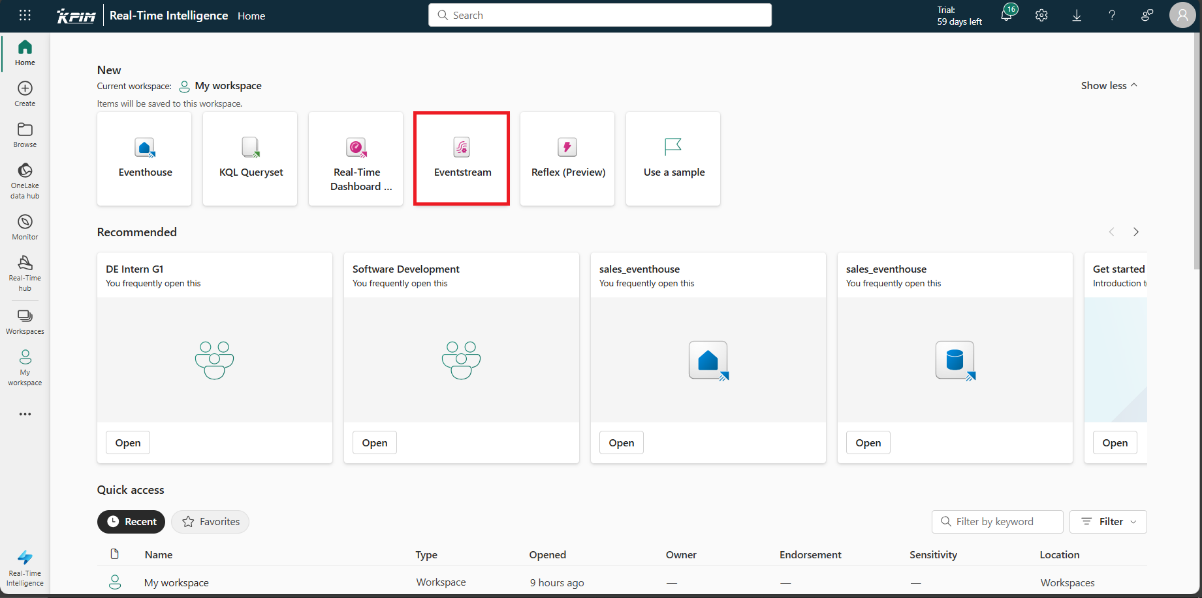1202x598 pixels.
Task: Sort by the Endorsement column header
Action: pos(811,555)
